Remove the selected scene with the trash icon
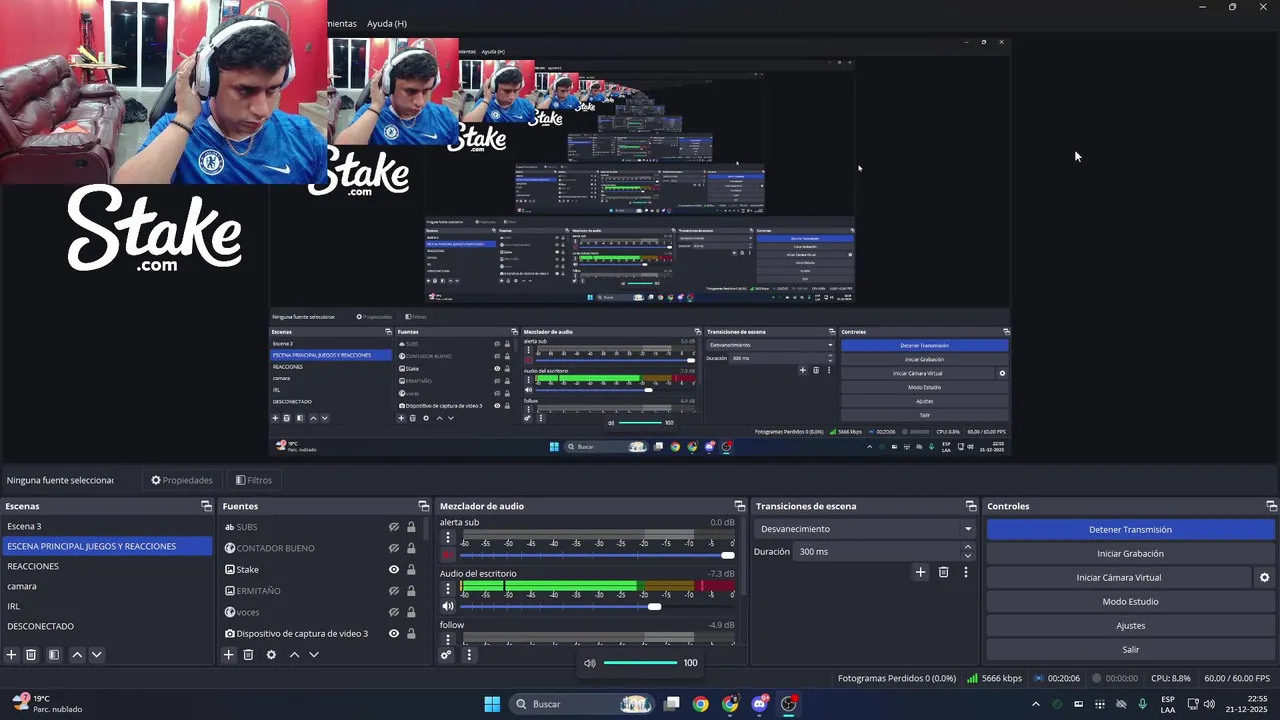1280x720 pixels. coord(31,655)
